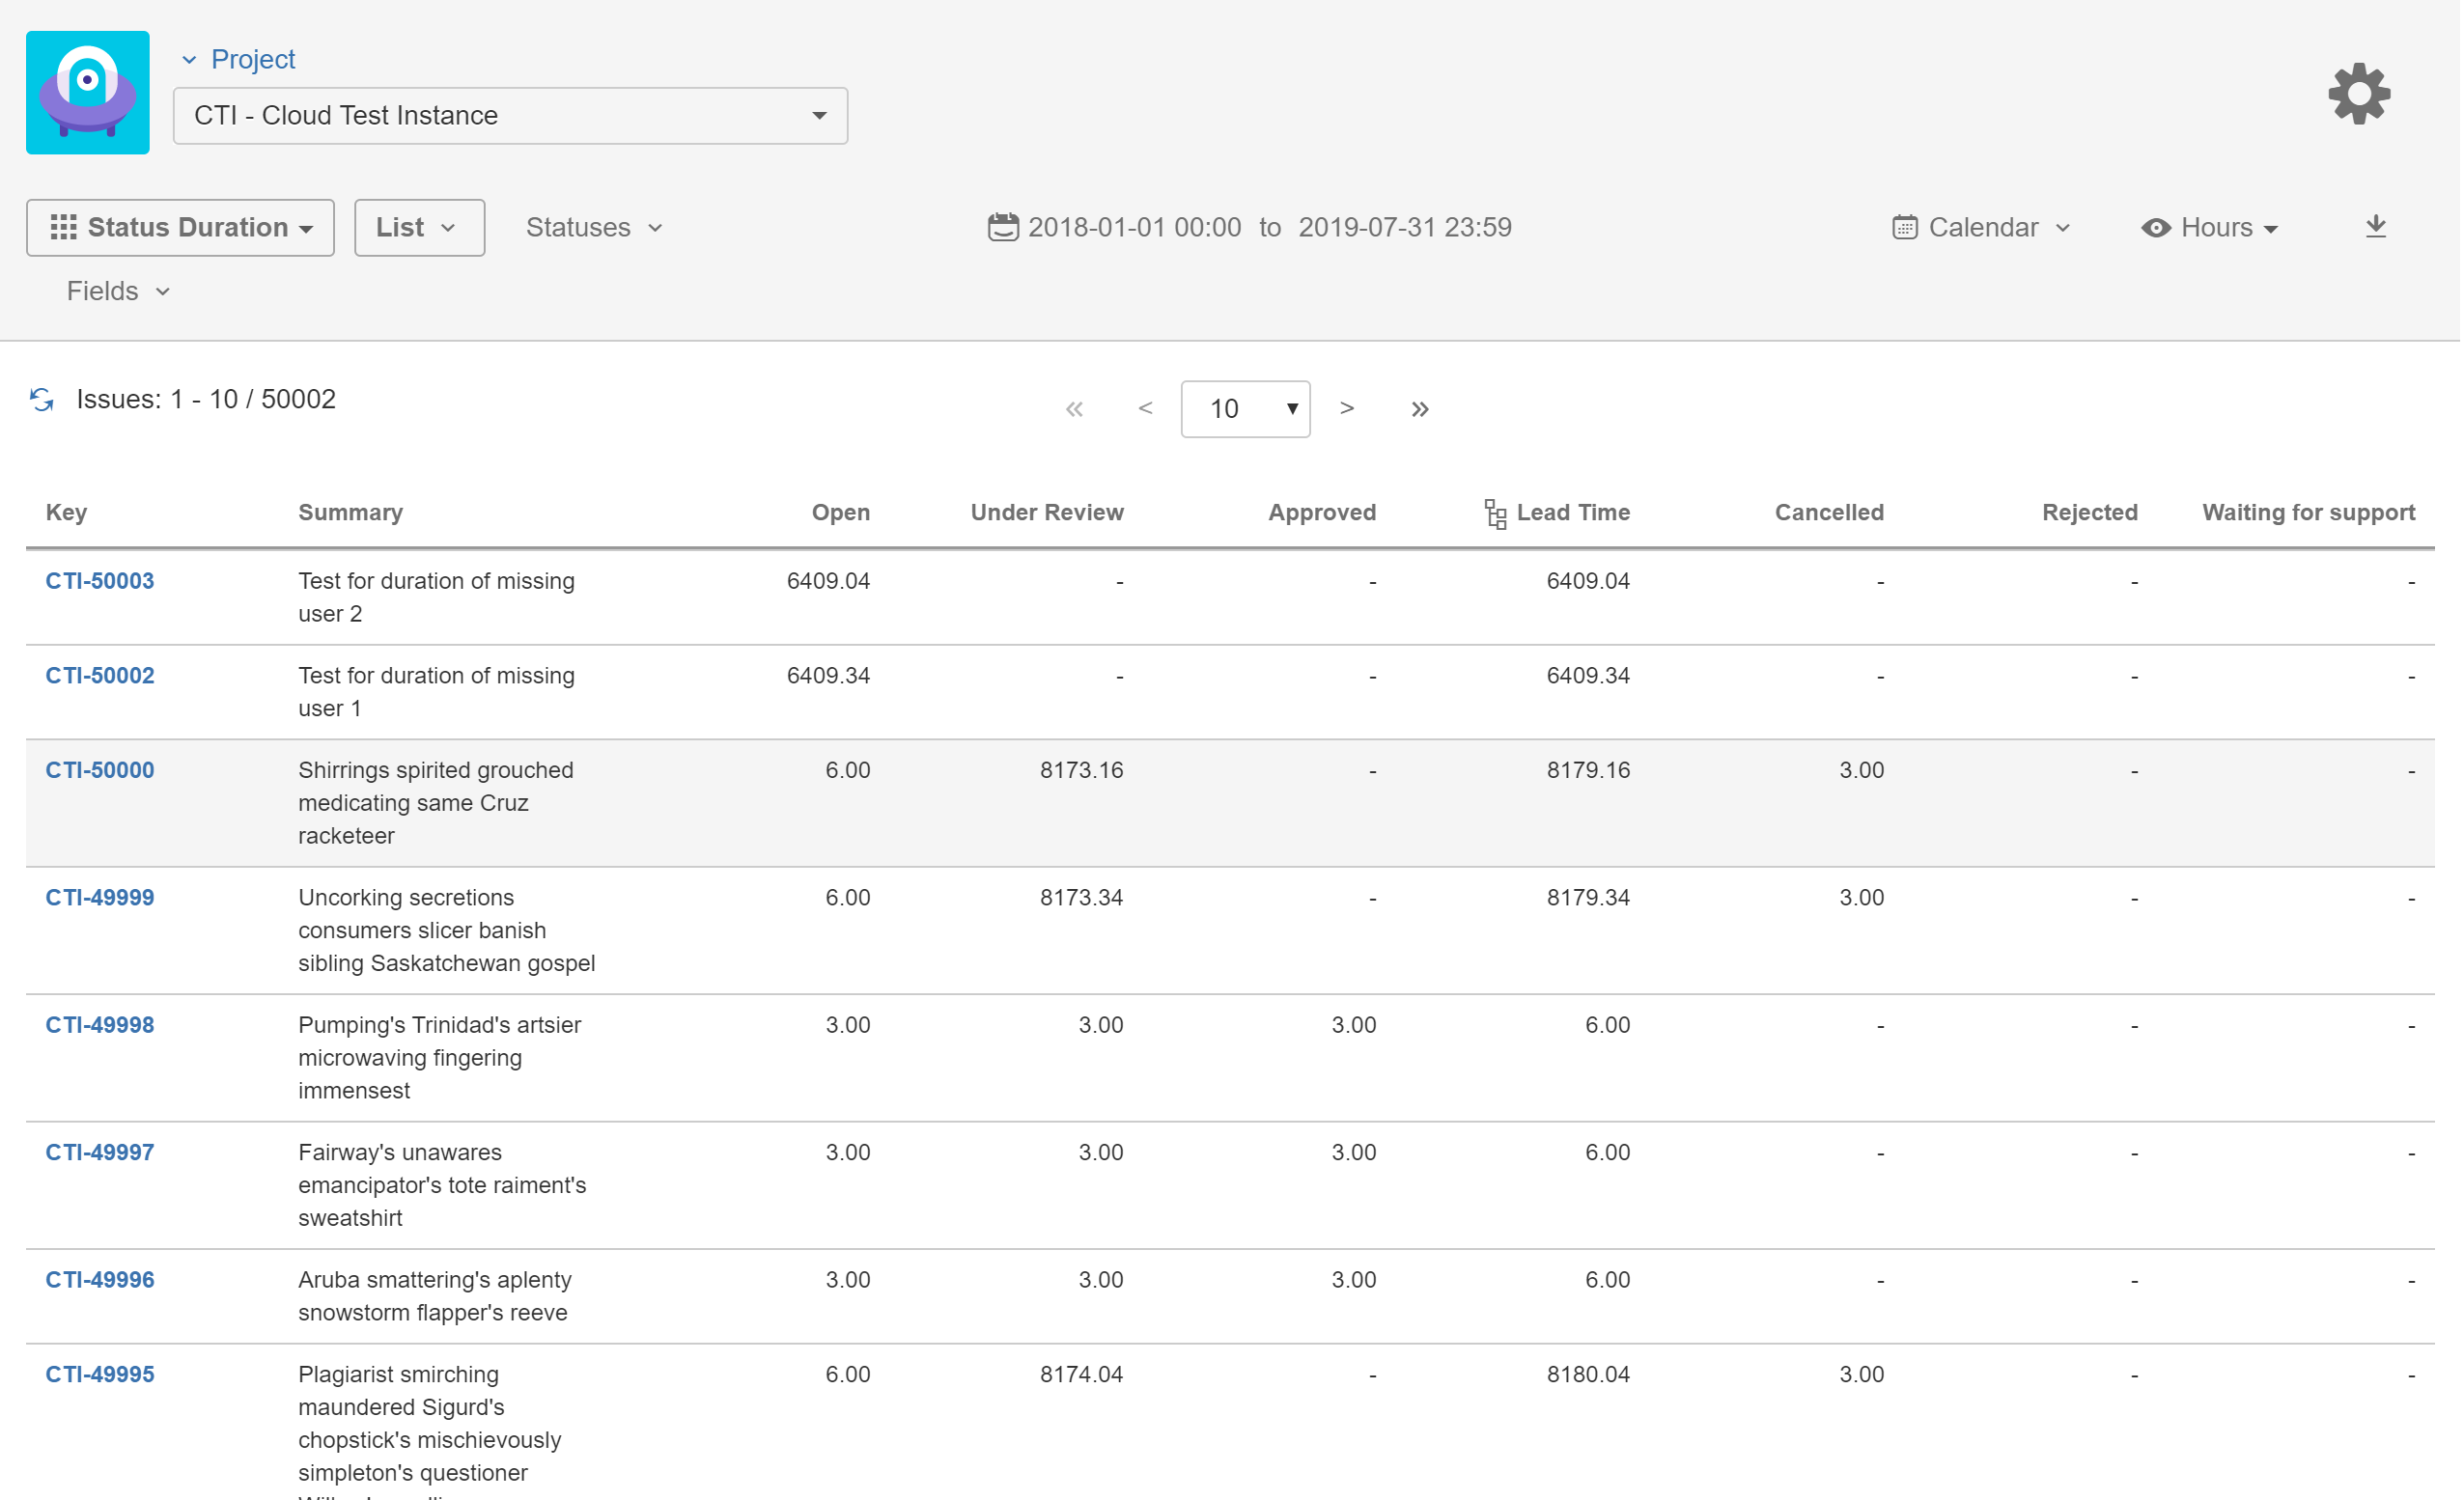Click the CTI-49998 issue link
Image resolution: width=2464 pixels, height=1500 pixels.
[100, 1023]
